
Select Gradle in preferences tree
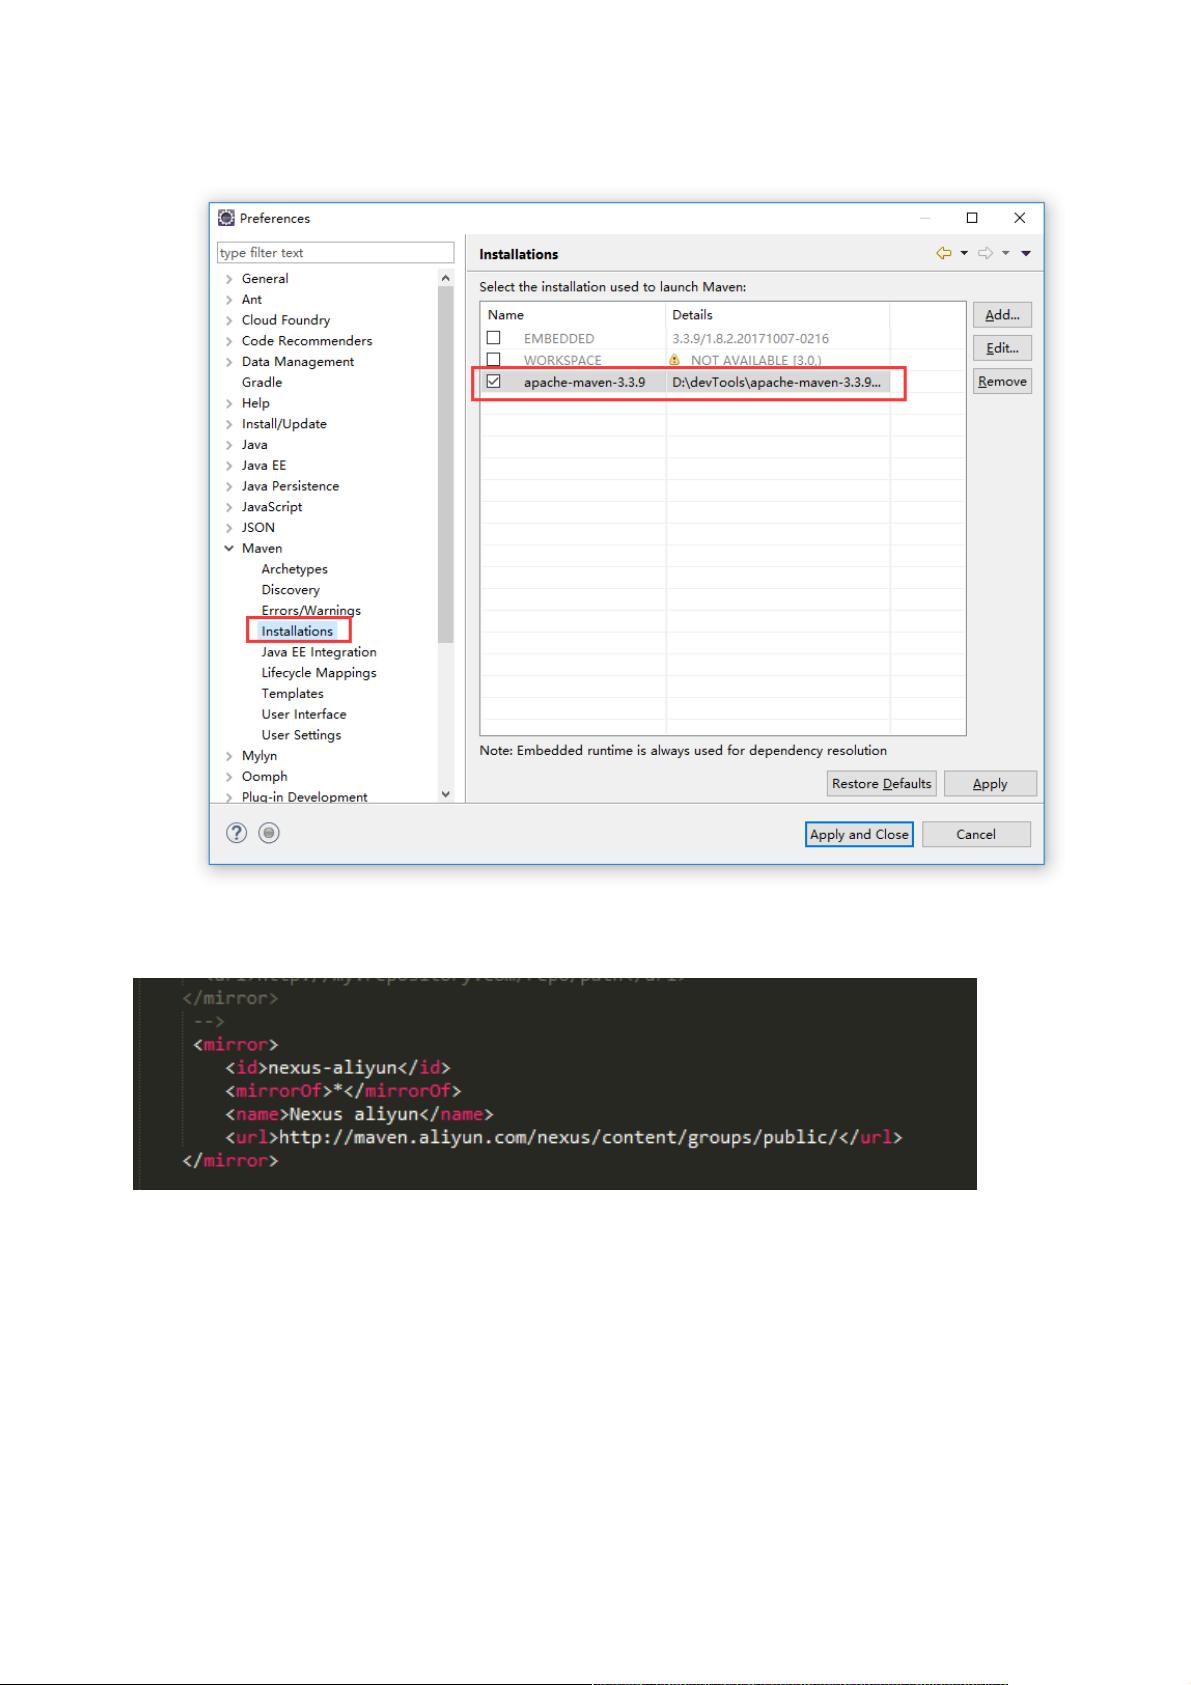tap(262, 382)
